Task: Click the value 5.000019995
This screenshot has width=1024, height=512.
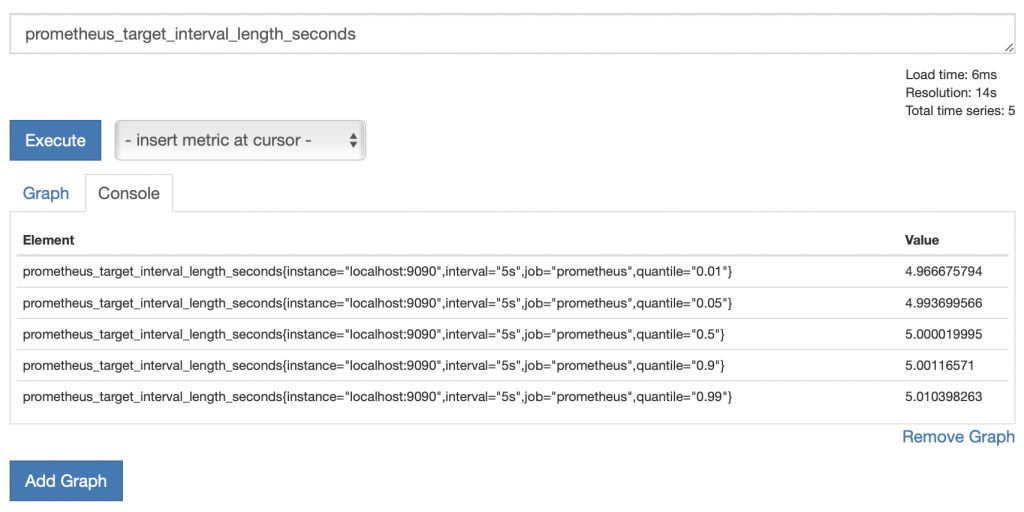Action: [944, 334]
